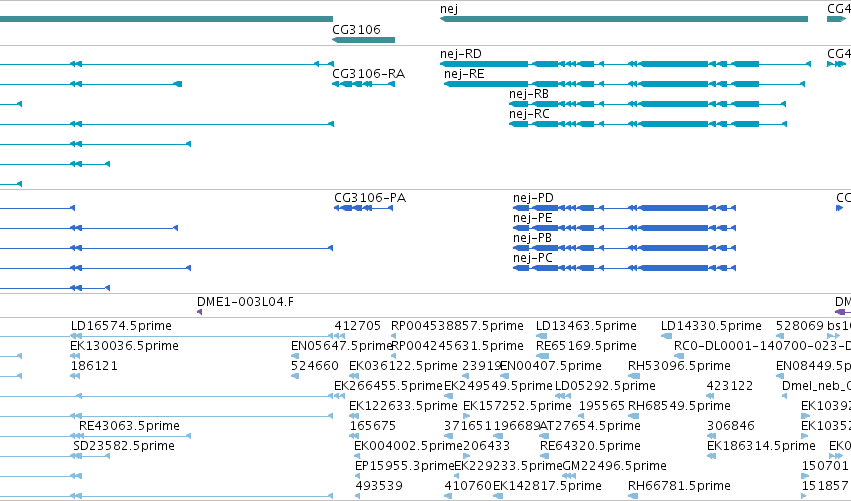
Task: Open the nej-PB protein label
Action: coord(532,238)
